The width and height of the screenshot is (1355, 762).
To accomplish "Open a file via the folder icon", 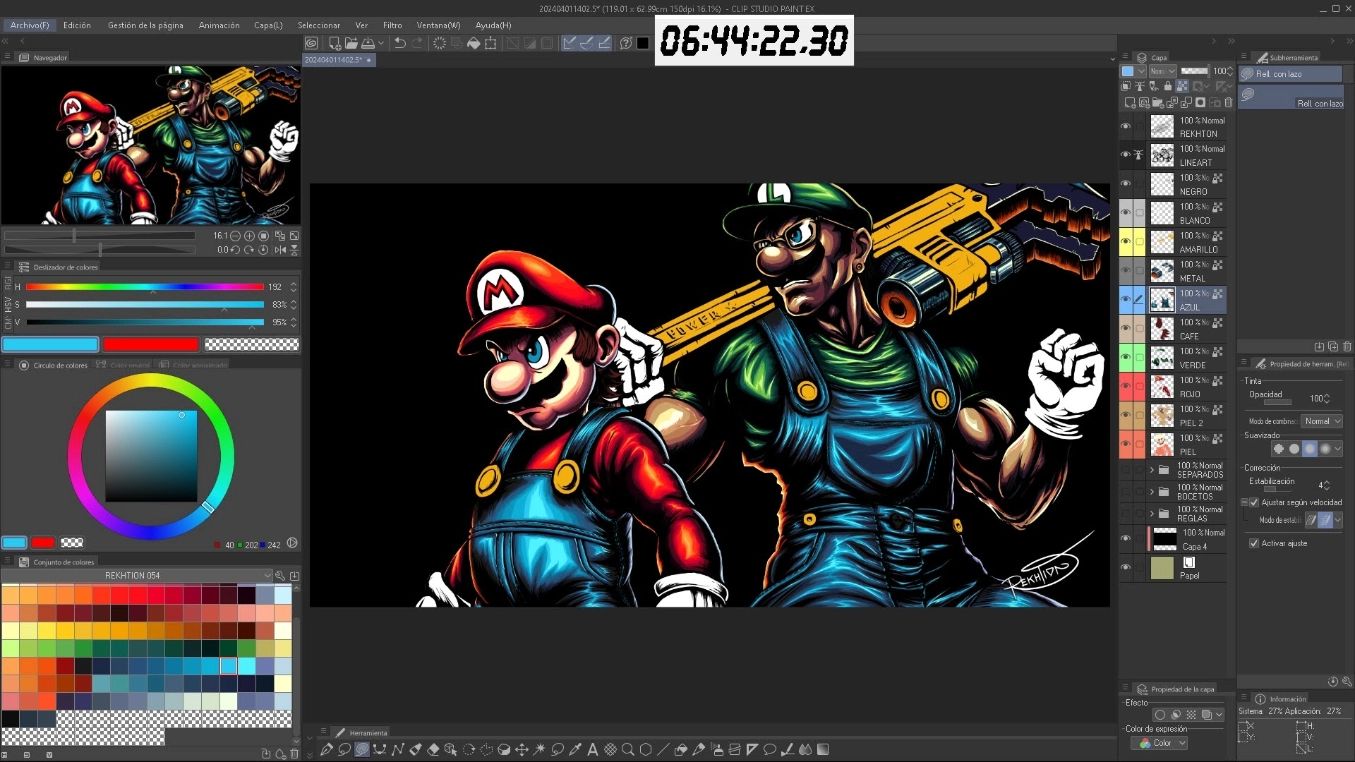I will 353,43.
